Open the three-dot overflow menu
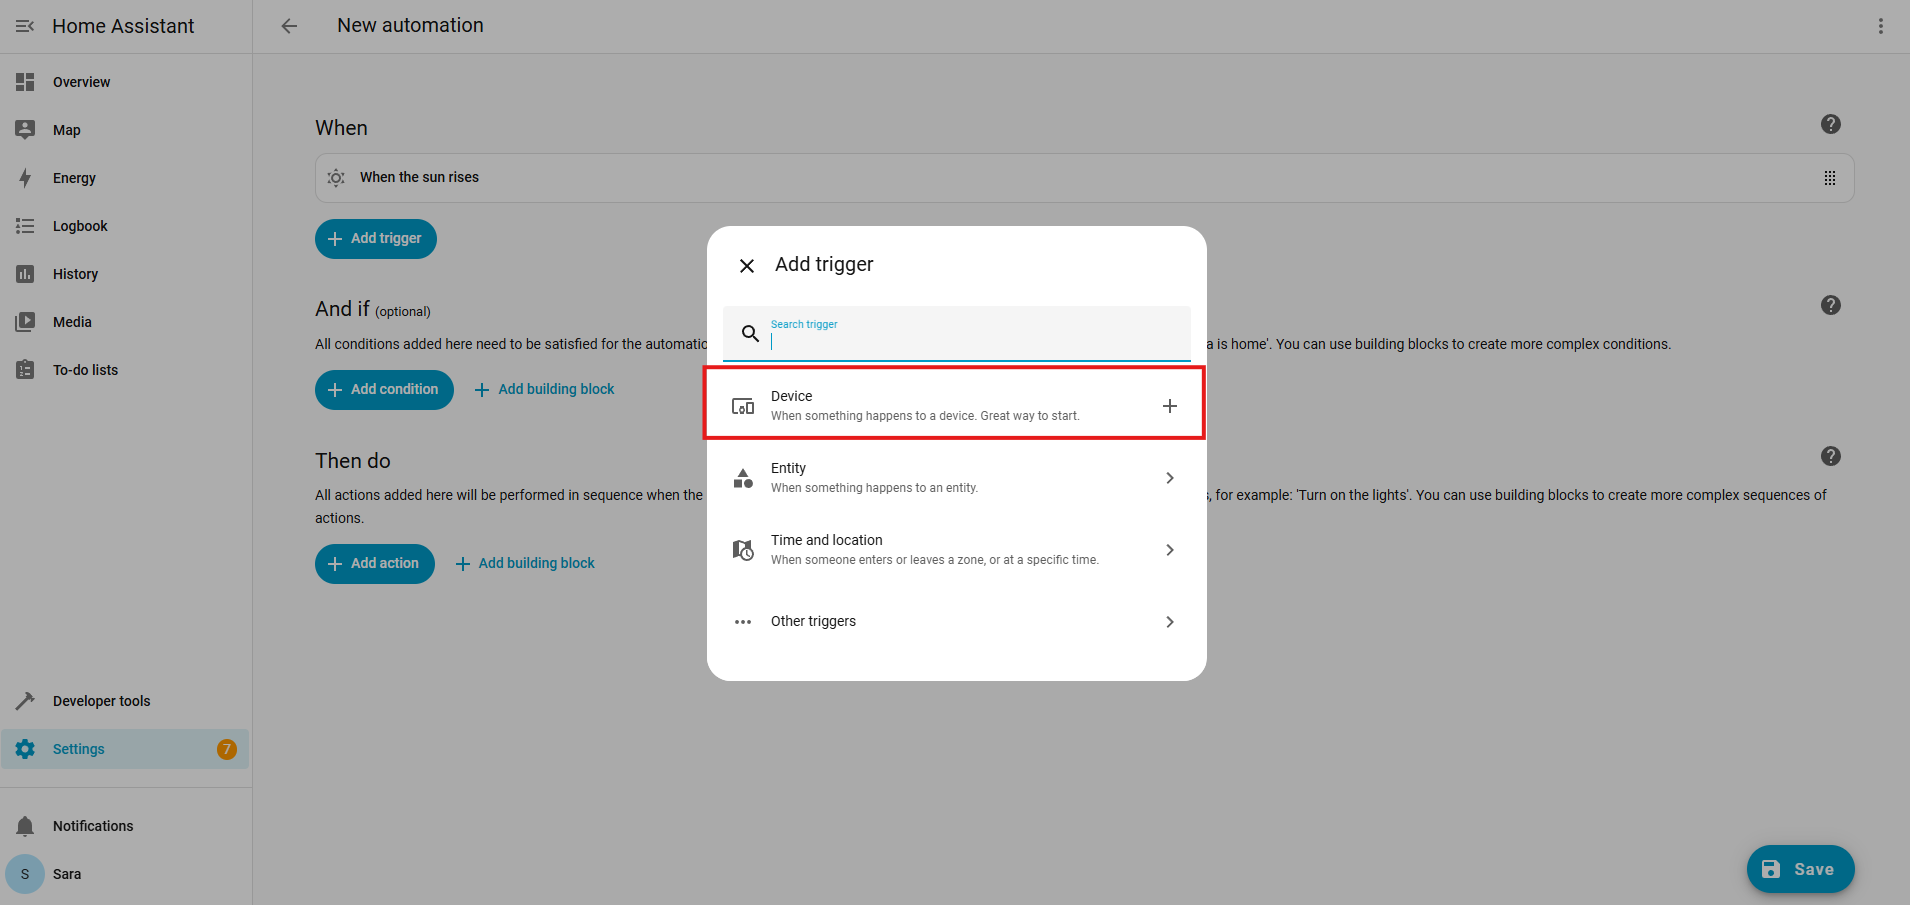Viewport: 1910px width, 905px height. click(1880, 26)
